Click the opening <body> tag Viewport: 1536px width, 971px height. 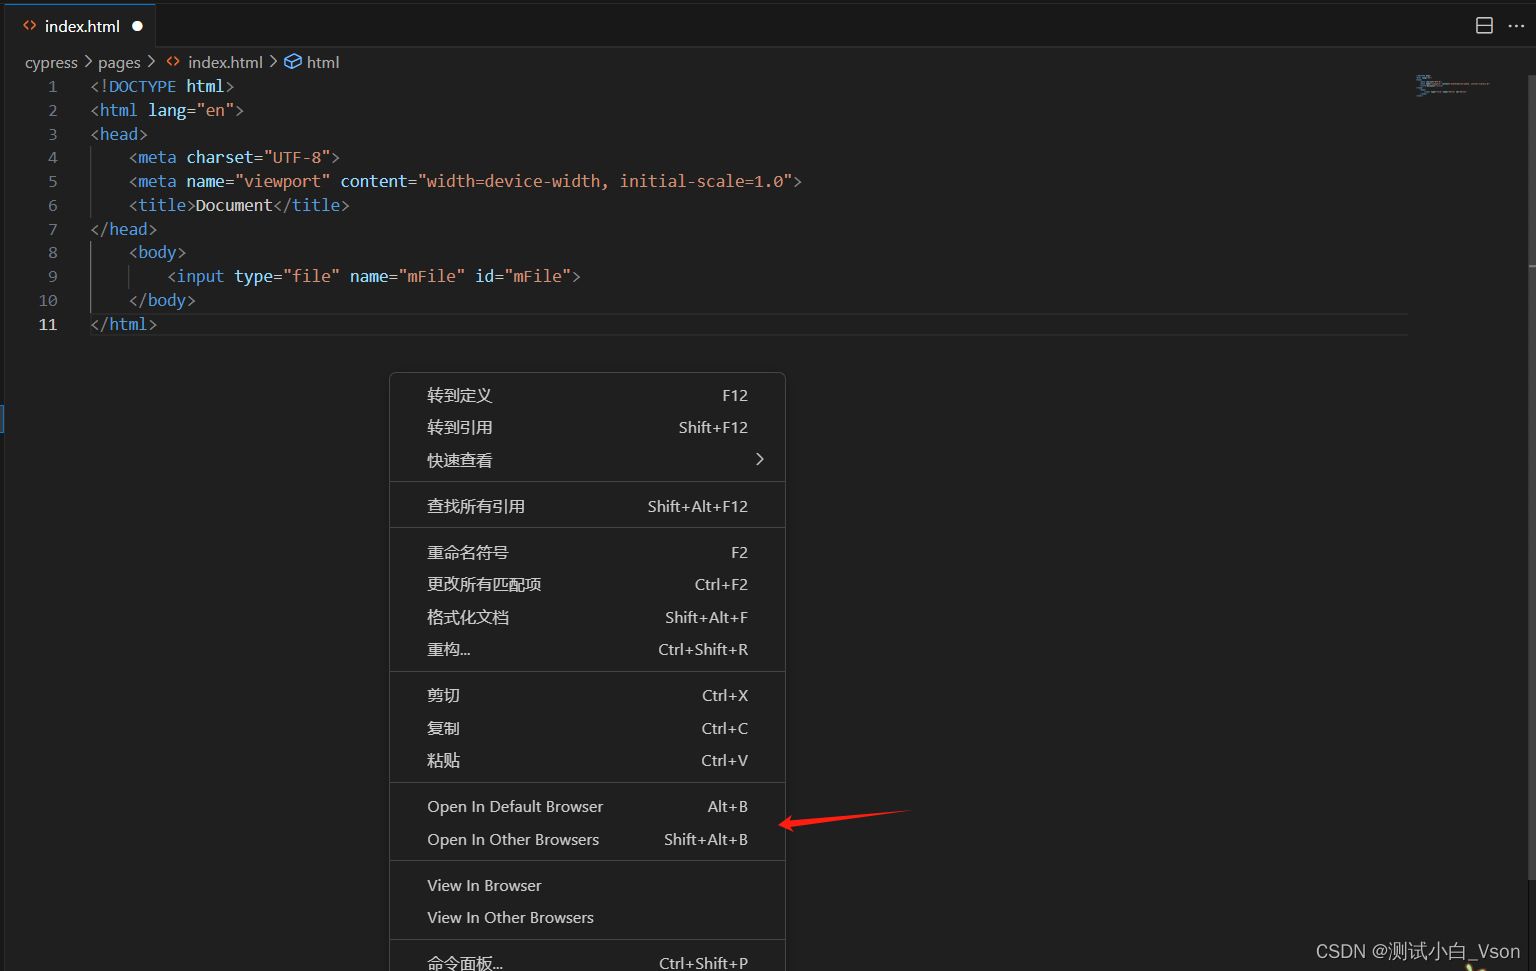click(x=157, y=252)
